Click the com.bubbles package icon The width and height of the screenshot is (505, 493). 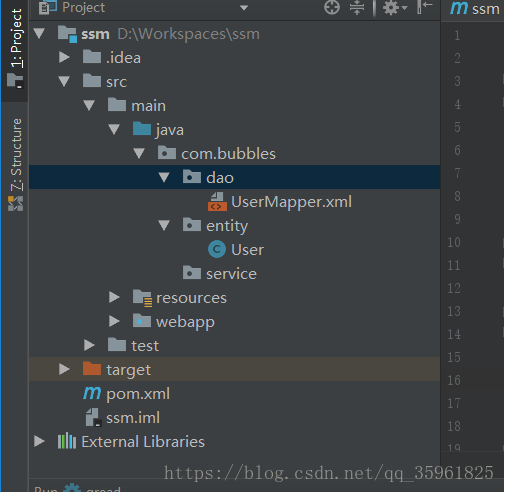pos(167,153)
